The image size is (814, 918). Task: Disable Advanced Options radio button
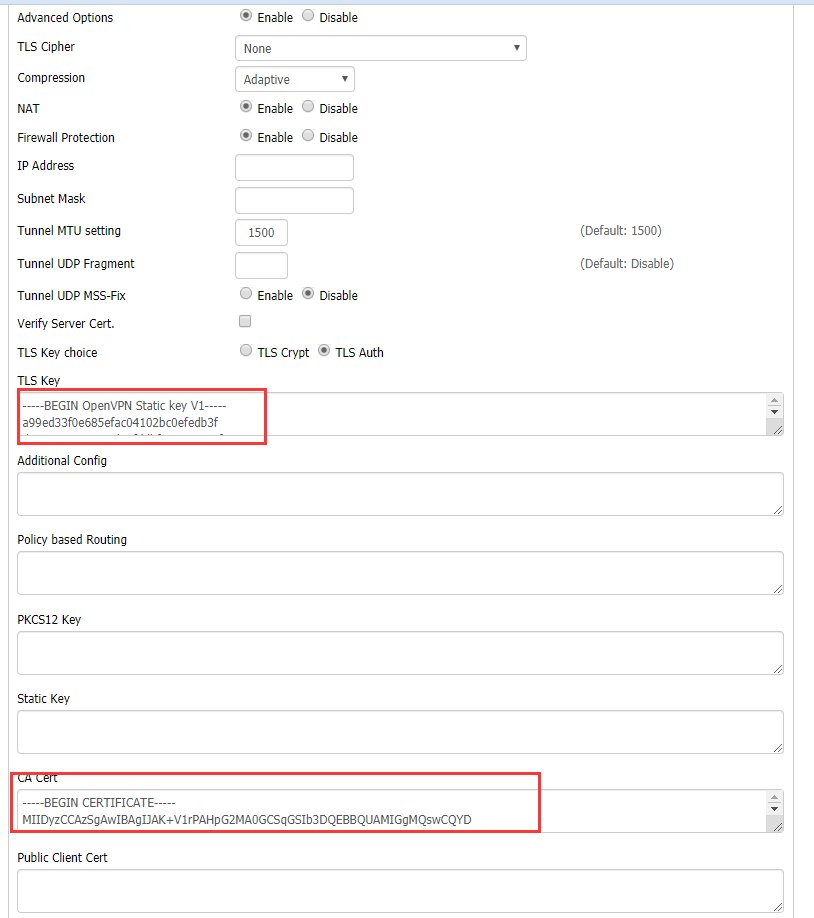[x=308, y=16]
